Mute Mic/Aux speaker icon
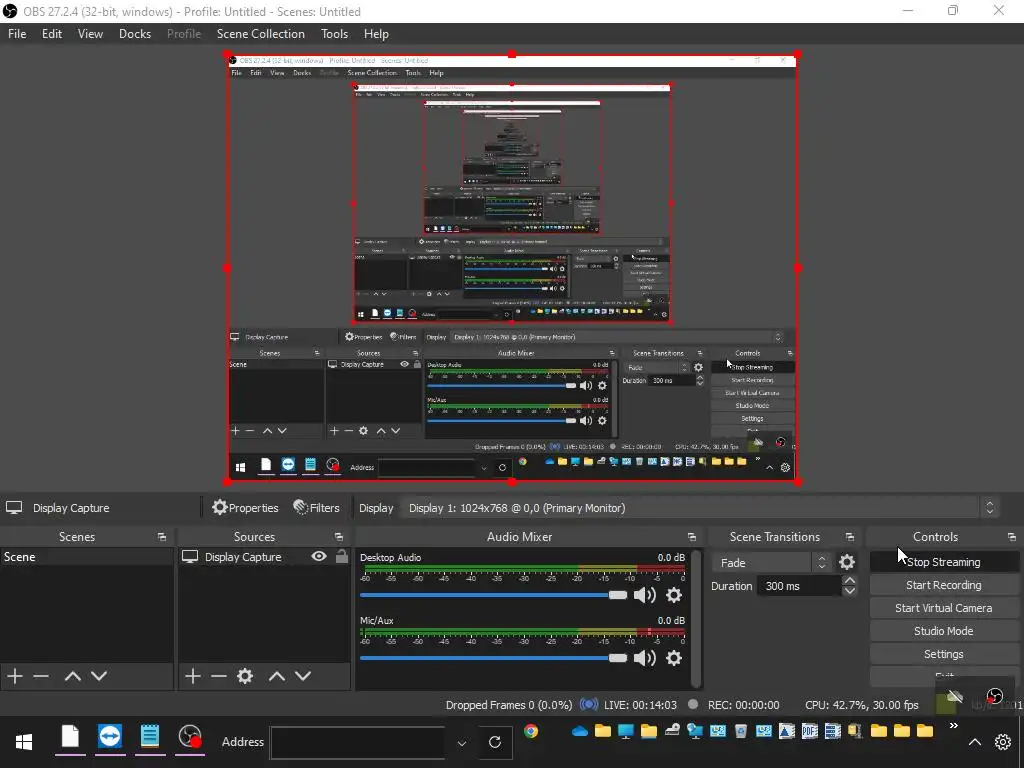This screenshot has height=768, width=1024. point(645,658)
